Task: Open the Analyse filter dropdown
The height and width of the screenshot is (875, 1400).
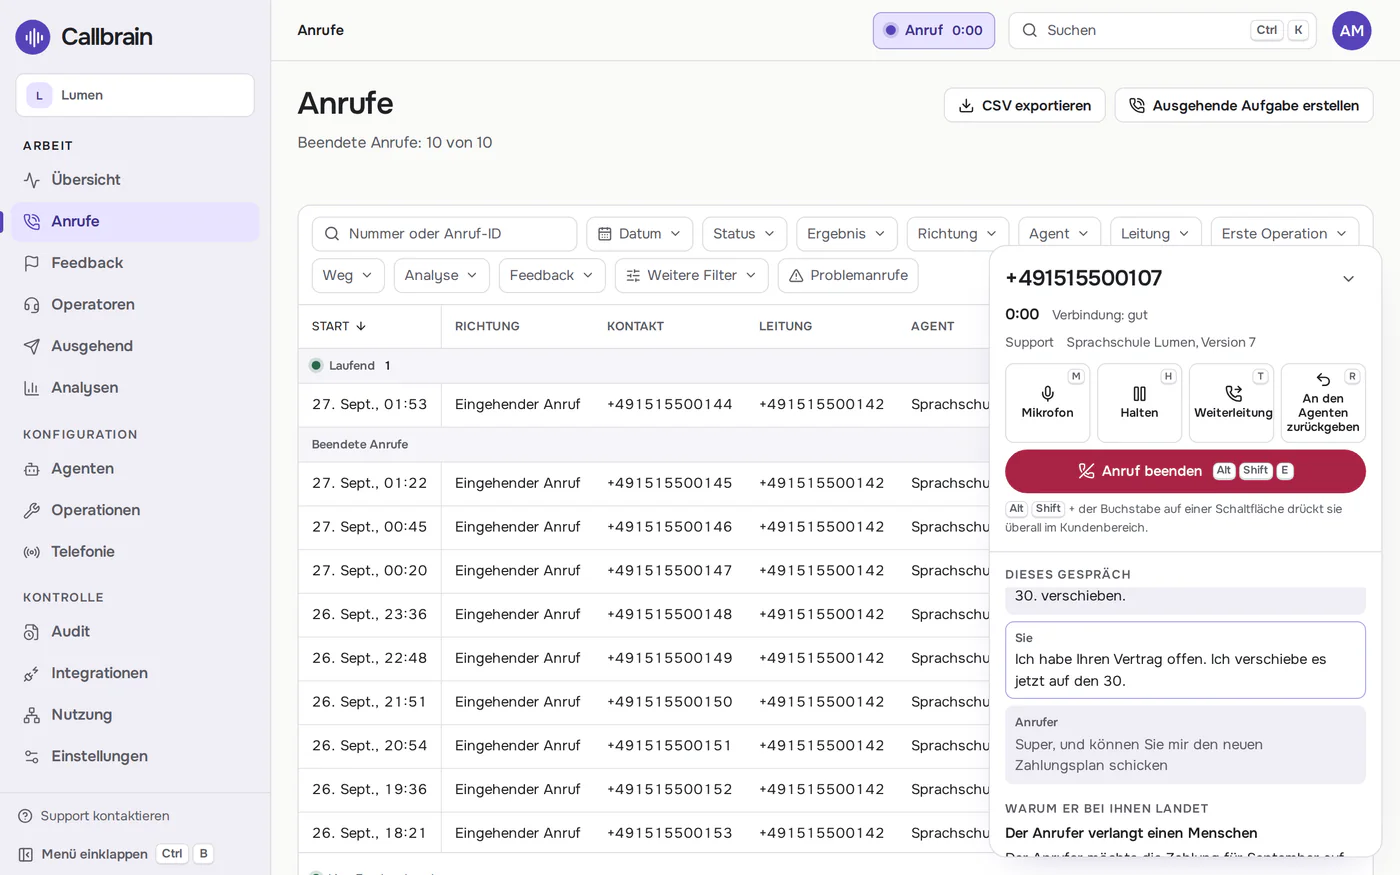Action: (x=442, y=276)
